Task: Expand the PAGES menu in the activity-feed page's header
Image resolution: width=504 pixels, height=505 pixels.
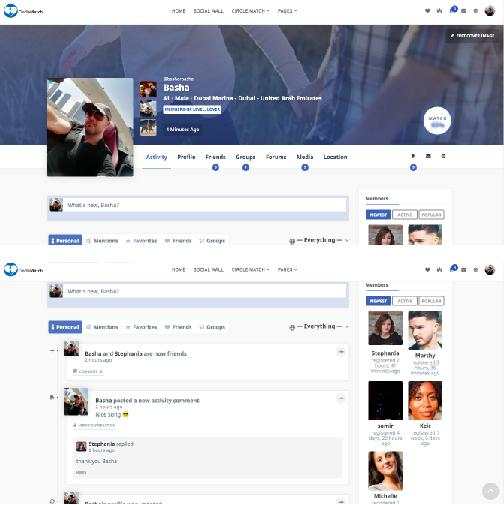Action: click(x=287, y=269)
